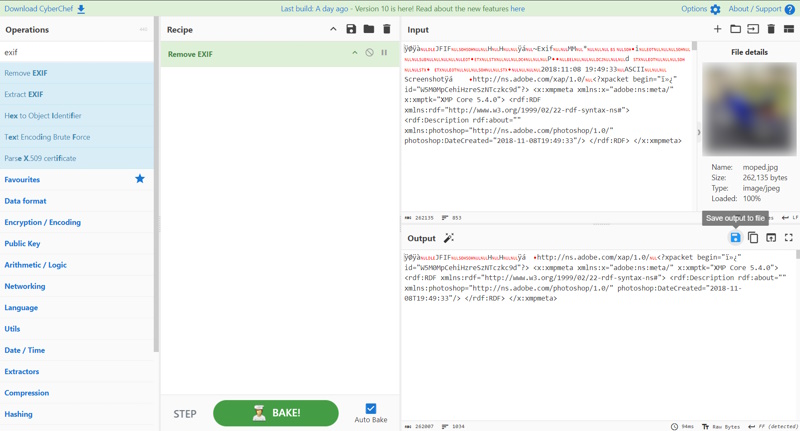The width and height of the screenshot is (800, 431).
Task: Click the file name moped.jpg
Action: tap(760, 167)
